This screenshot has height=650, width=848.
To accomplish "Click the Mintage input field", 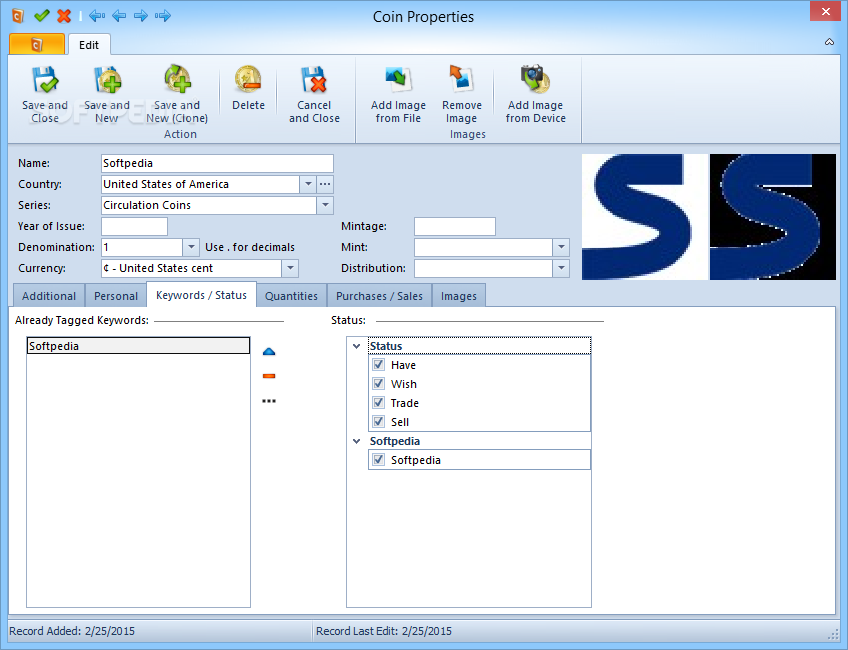I will [455, 227].
